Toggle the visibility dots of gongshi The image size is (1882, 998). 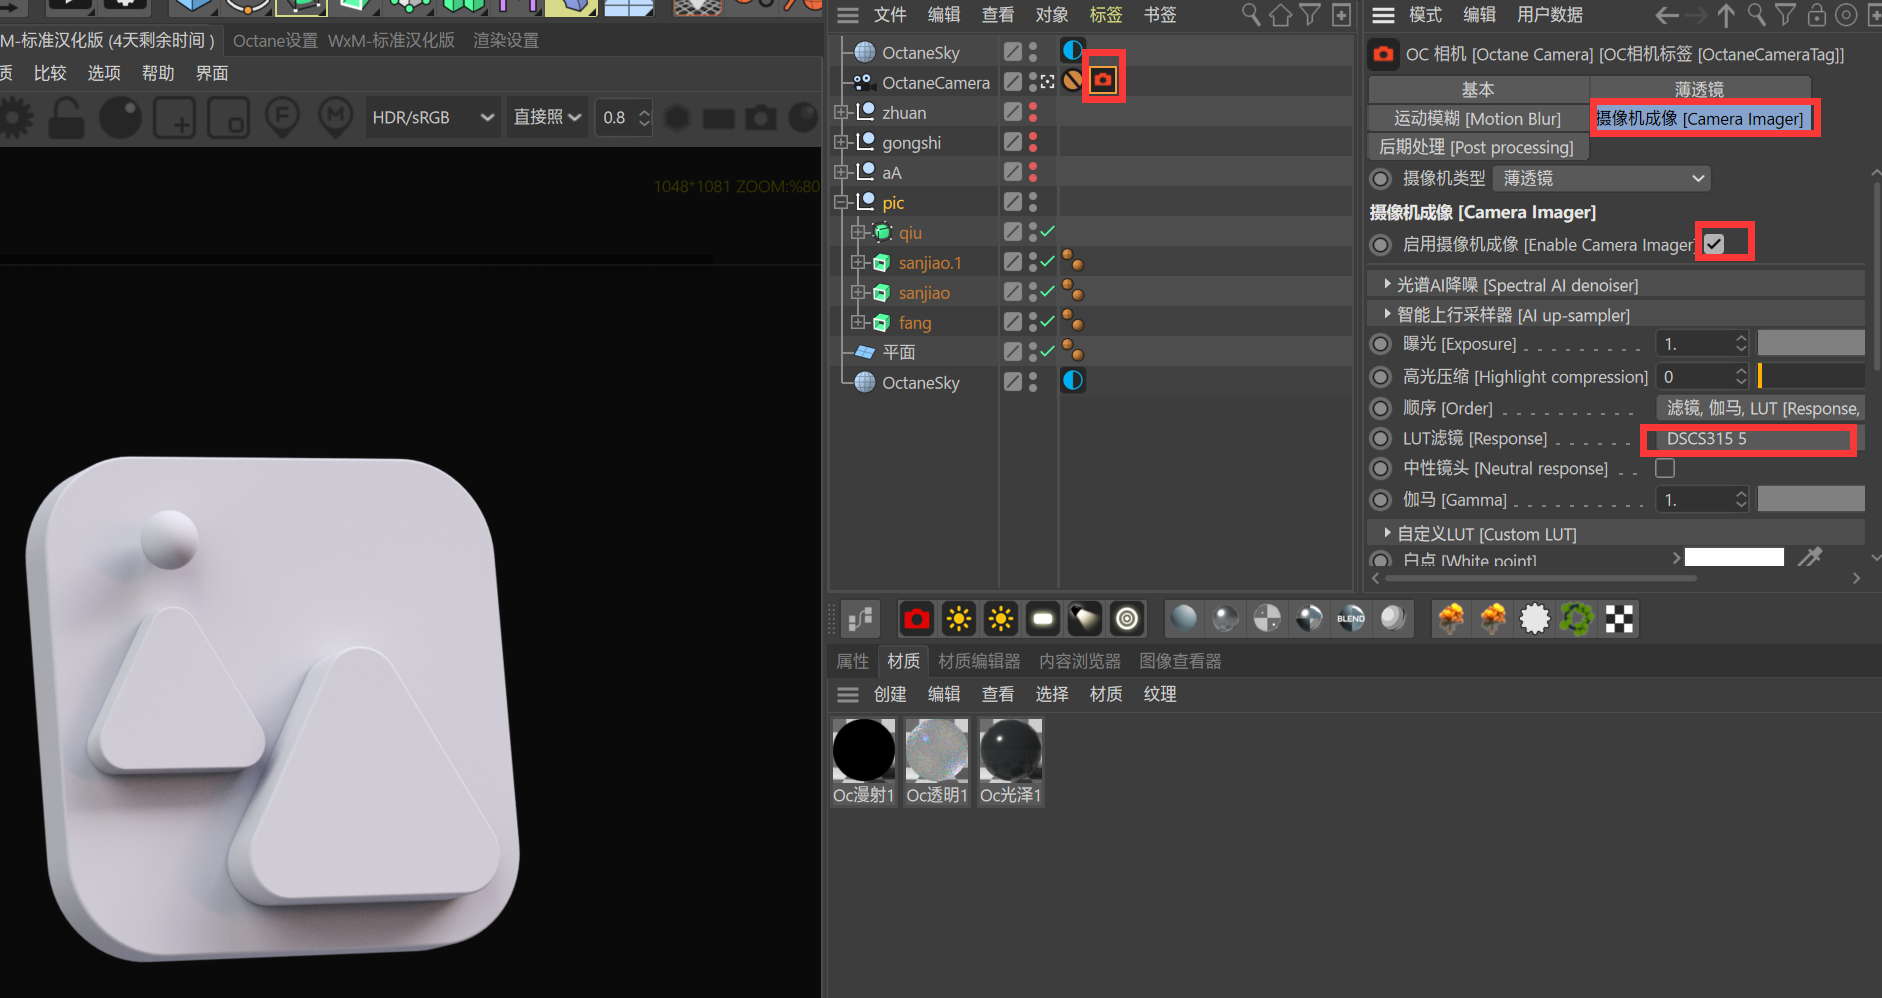1033,142
